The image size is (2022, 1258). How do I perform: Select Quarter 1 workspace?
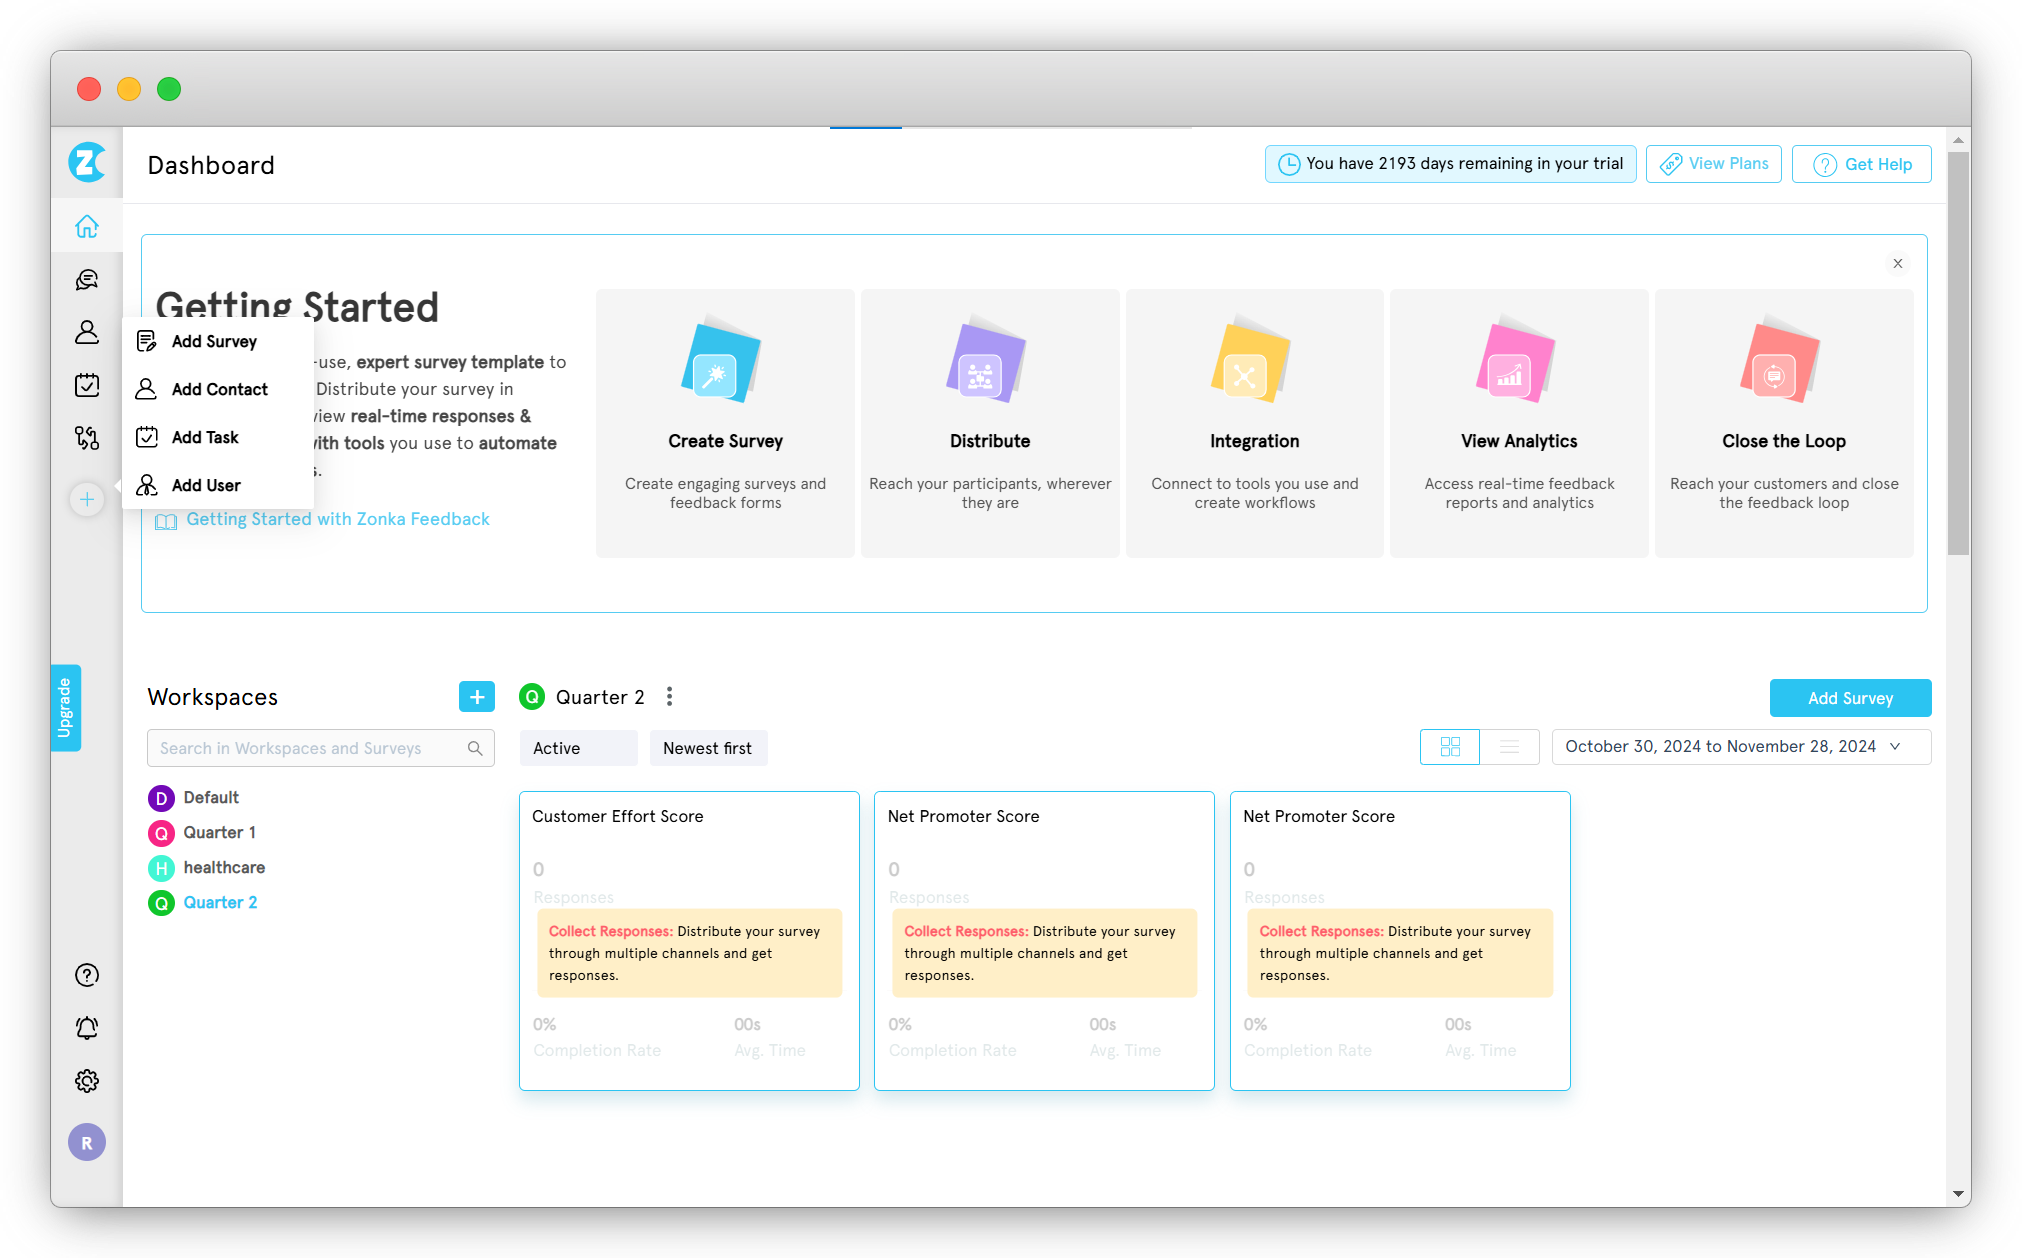[220, 832]
